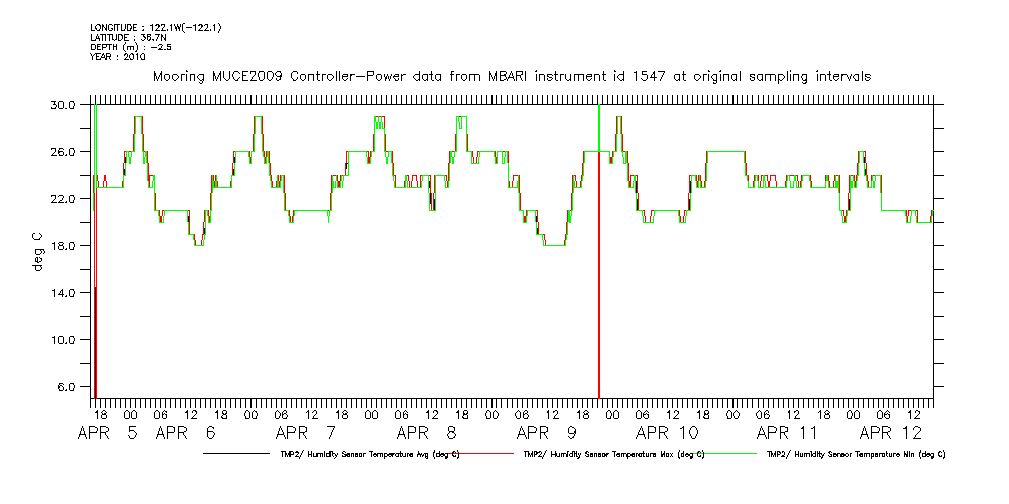Click the red vertical spike near APR 9
Viewport: 1009px width, 504px height.
point(598,300)
